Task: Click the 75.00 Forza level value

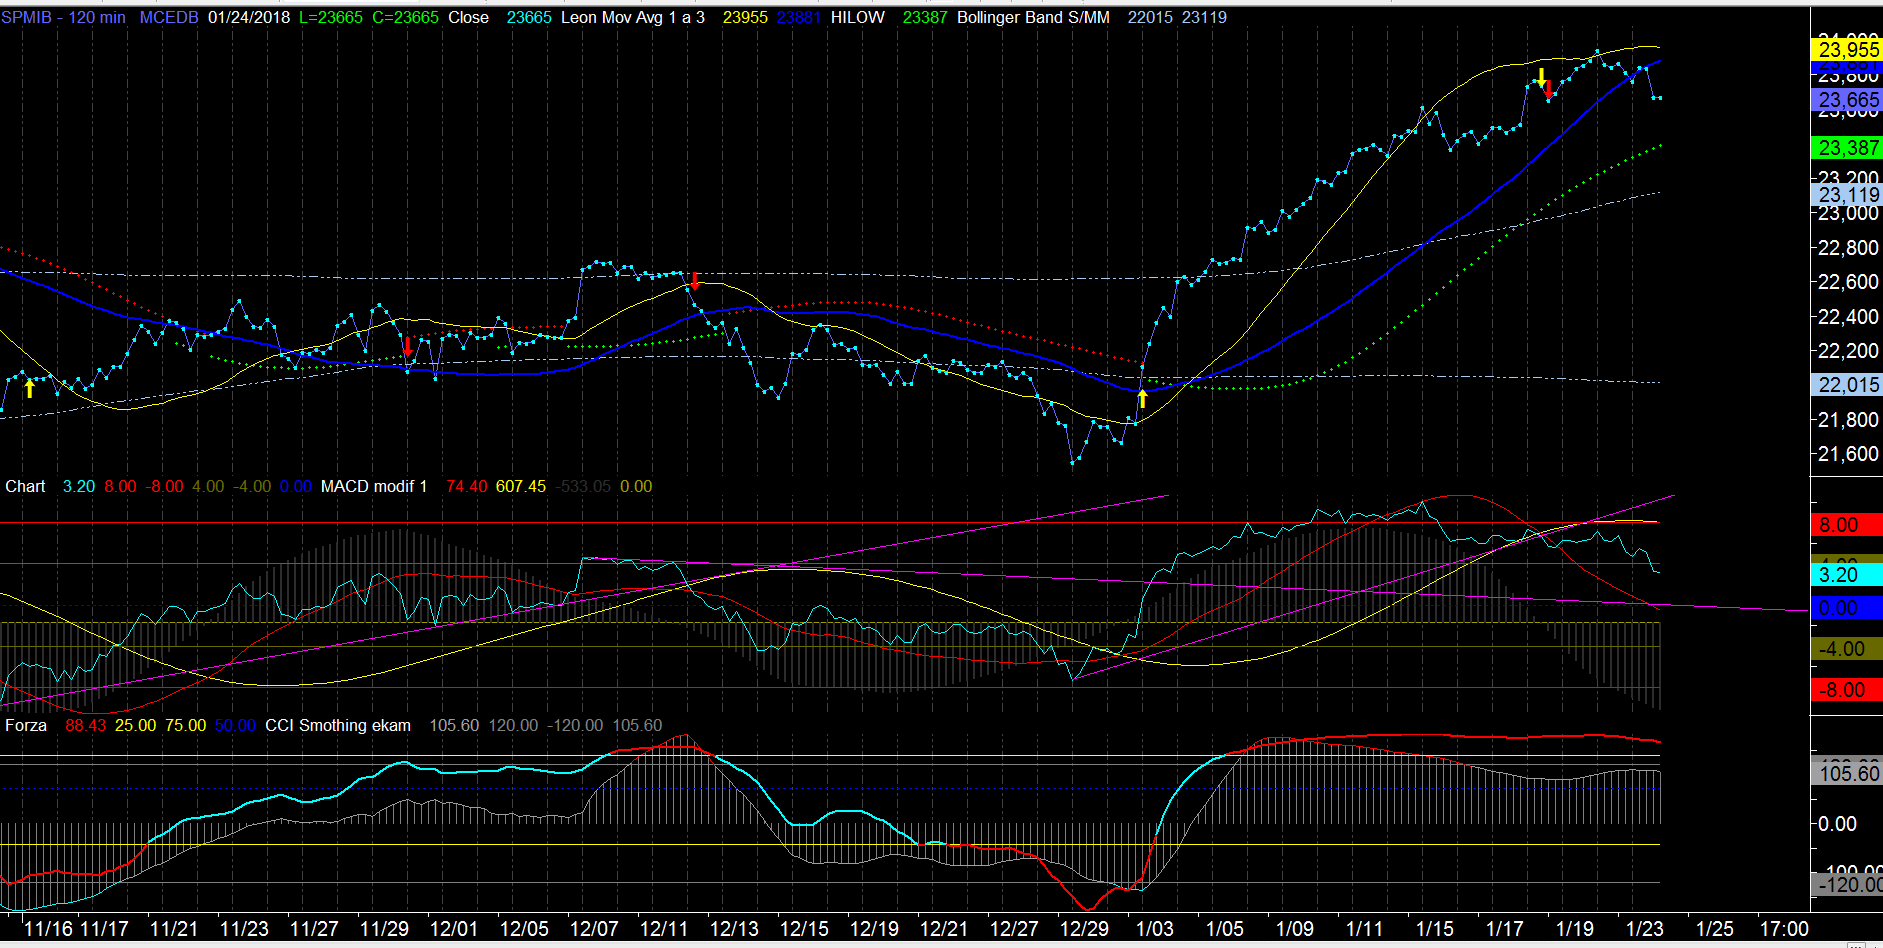Action: click(x=185, y=725)
